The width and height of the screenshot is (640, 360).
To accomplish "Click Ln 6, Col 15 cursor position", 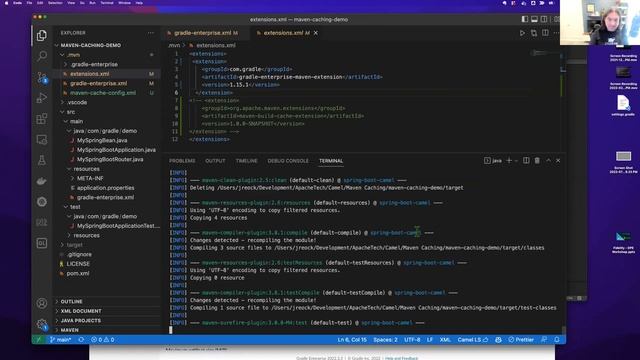I will pos(352,340).
